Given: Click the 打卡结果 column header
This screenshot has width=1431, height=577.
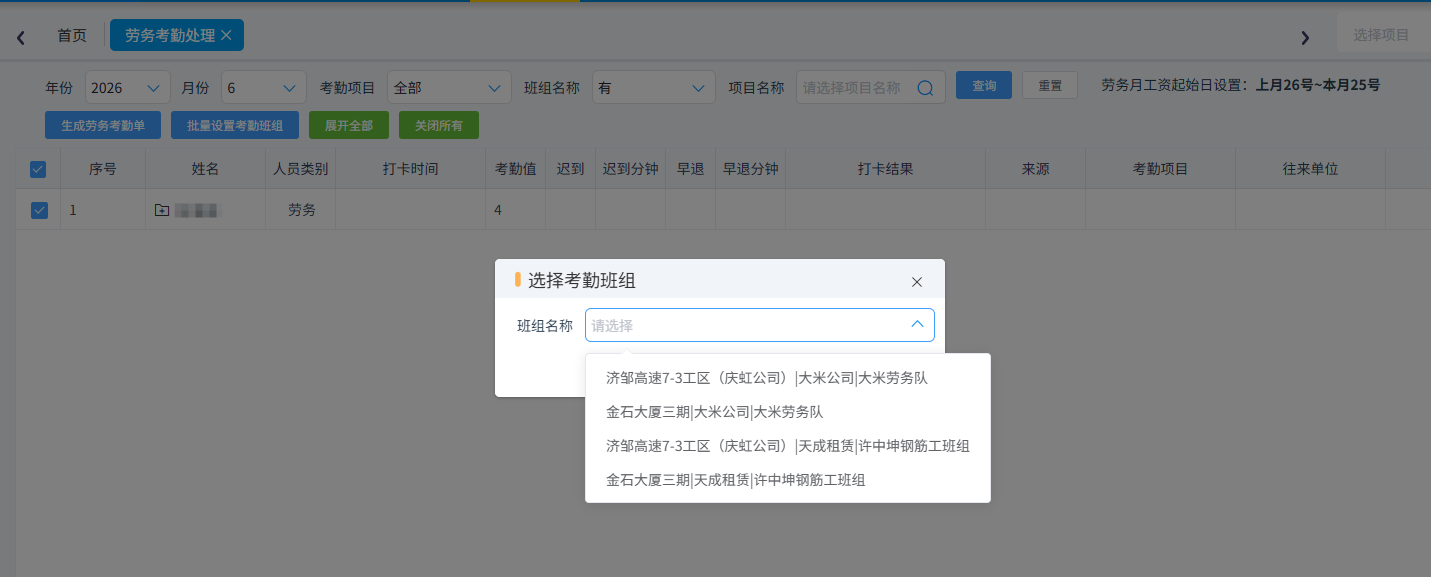Looking at the screenshot, I should [x=885, y=169].
